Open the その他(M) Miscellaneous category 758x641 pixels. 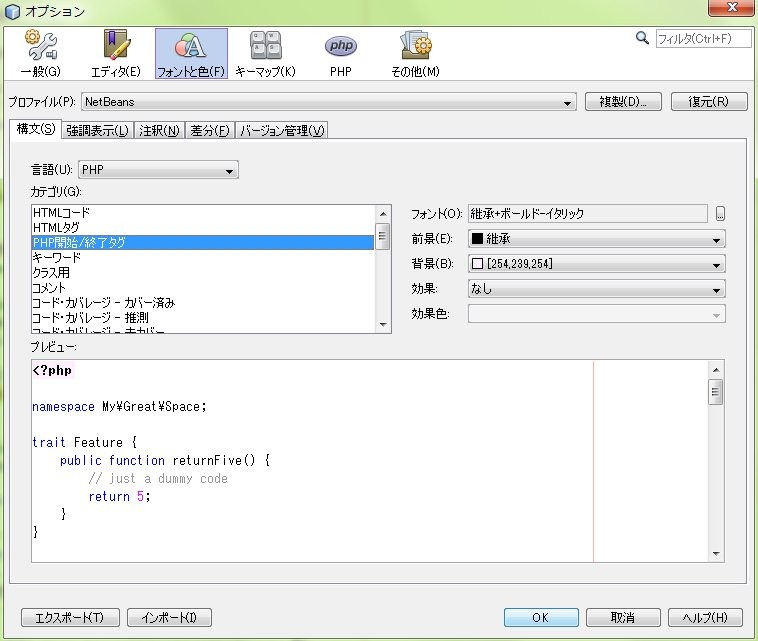click(x=415, y=54)
